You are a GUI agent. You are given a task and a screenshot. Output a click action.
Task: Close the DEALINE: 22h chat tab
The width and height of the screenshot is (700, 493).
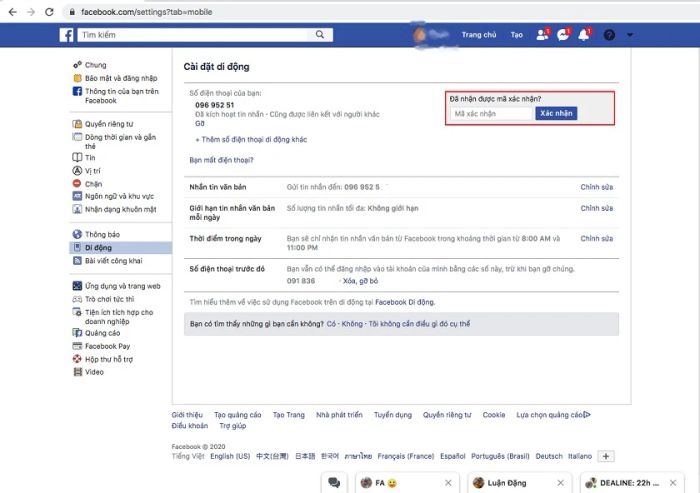(x=673, y=483)
